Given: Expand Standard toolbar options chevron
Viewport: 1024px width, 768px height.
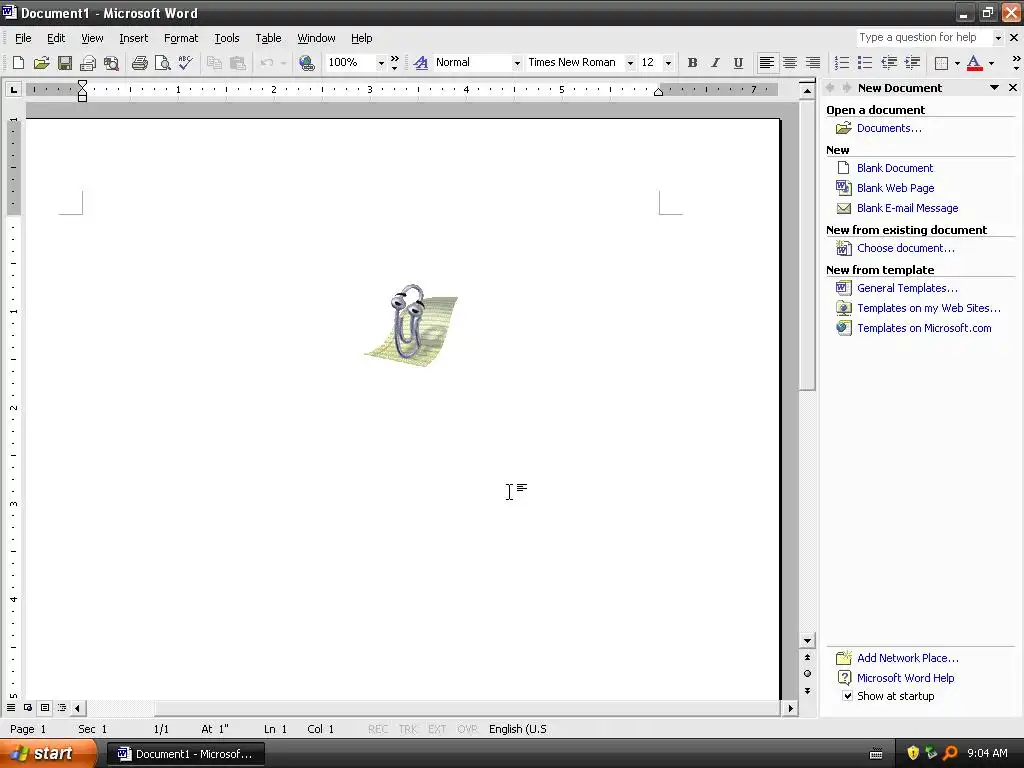Looking at the screenshot, I should (394, 63).
